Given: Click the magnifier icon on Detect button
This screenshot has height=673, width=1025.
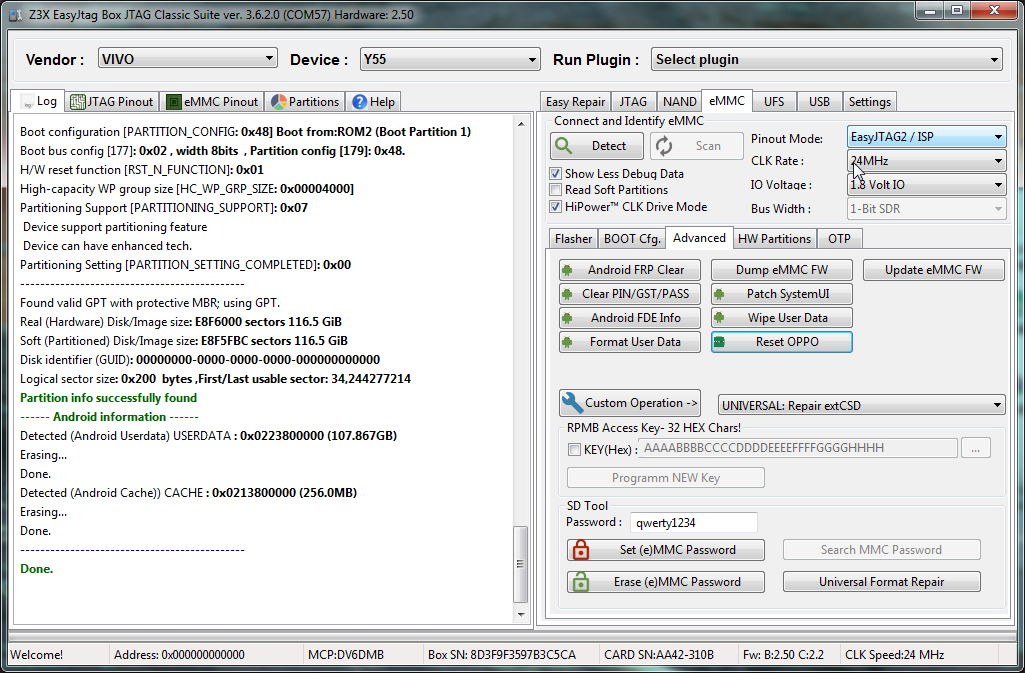Looking at the screenshot, I should [x=564, y=146].
